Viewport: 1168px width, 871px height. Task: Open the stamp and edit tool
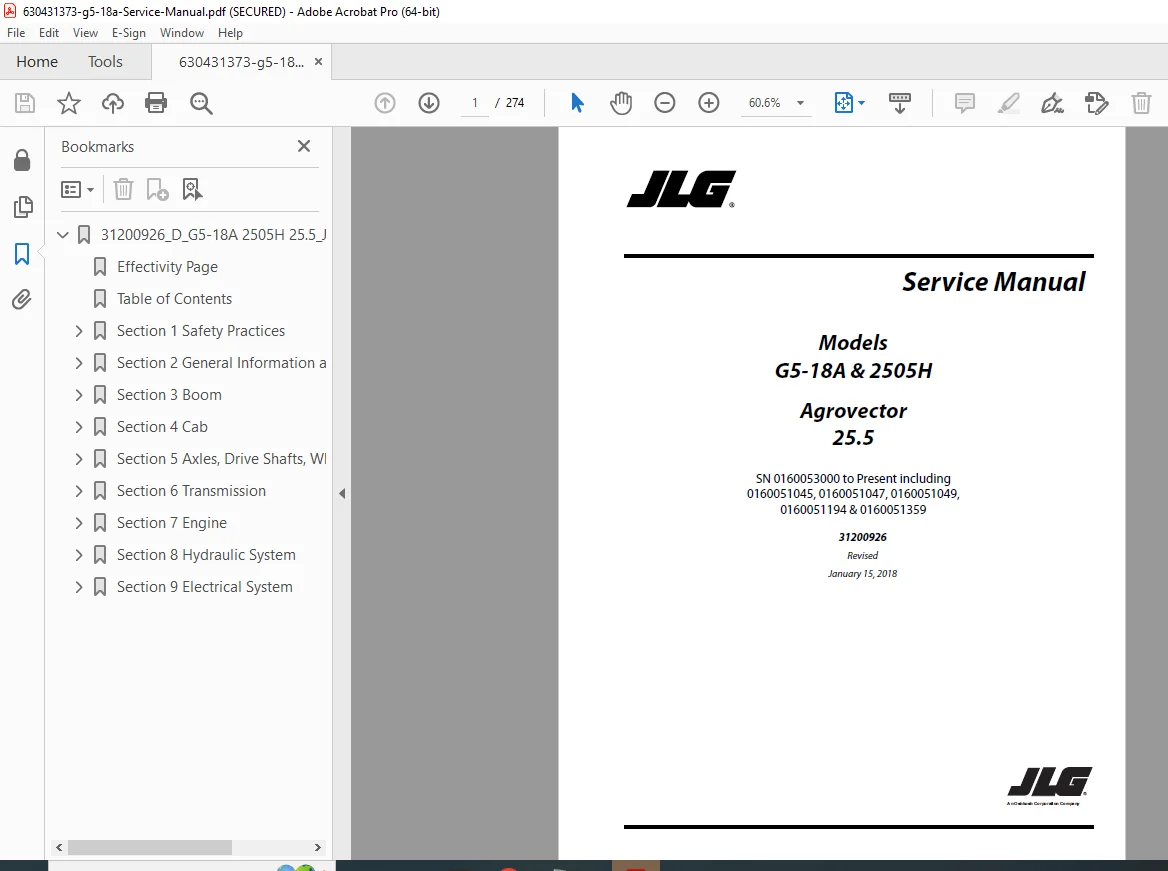1096,103
